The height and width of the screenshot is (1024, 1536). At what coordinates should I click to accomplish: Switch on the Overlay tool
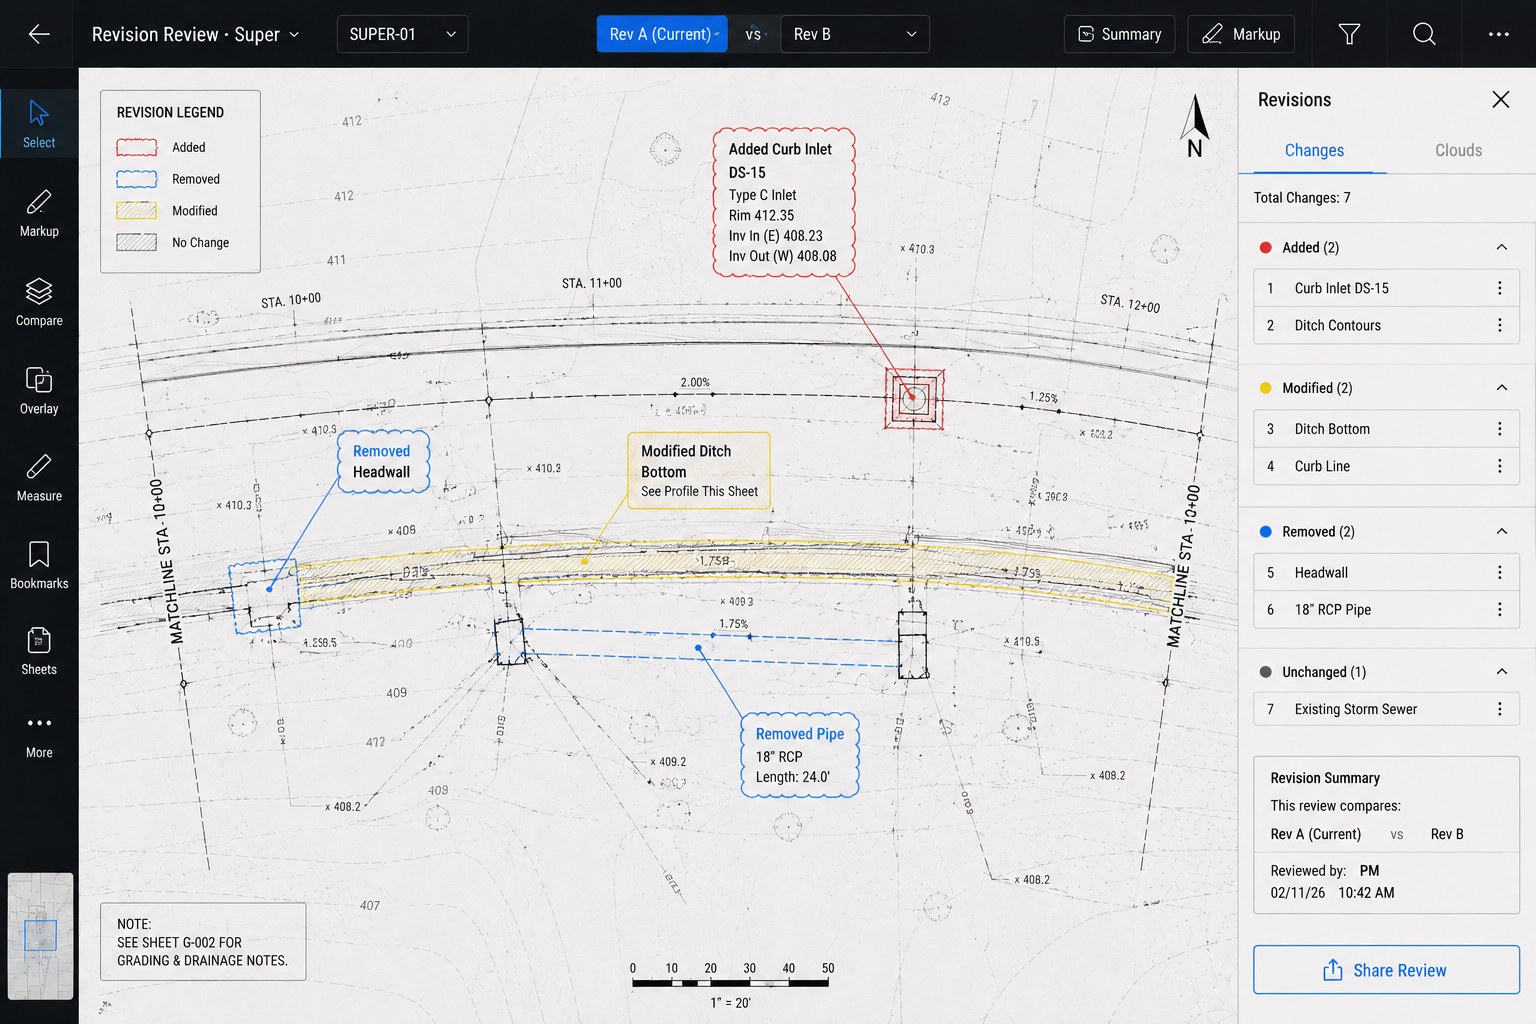[x=39, y=390]
